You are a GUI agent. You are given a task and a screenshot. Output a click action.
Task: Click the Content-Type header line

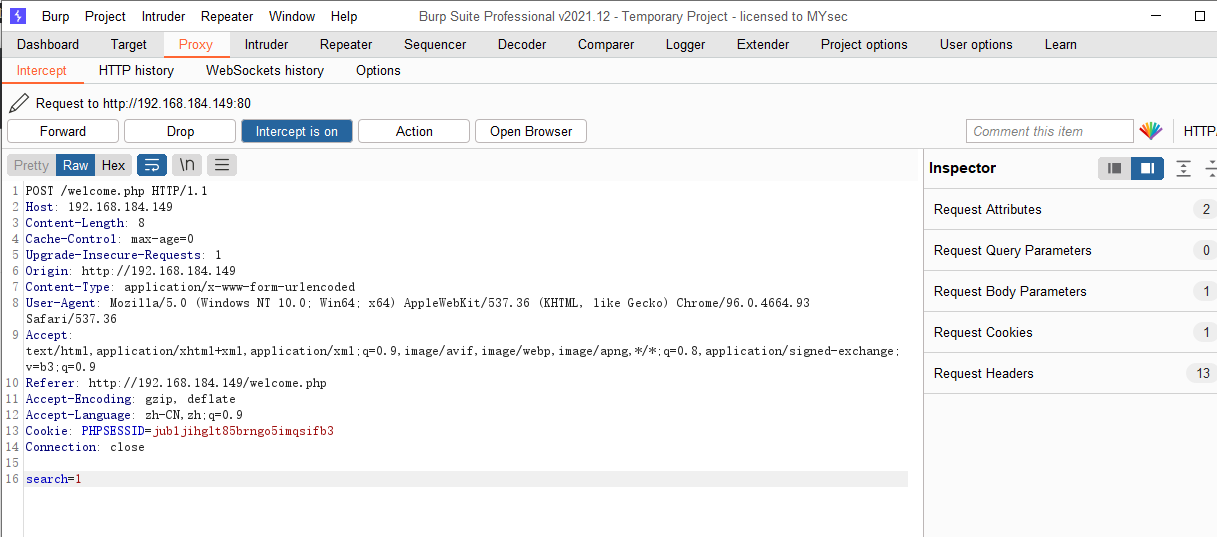(190, 287)
